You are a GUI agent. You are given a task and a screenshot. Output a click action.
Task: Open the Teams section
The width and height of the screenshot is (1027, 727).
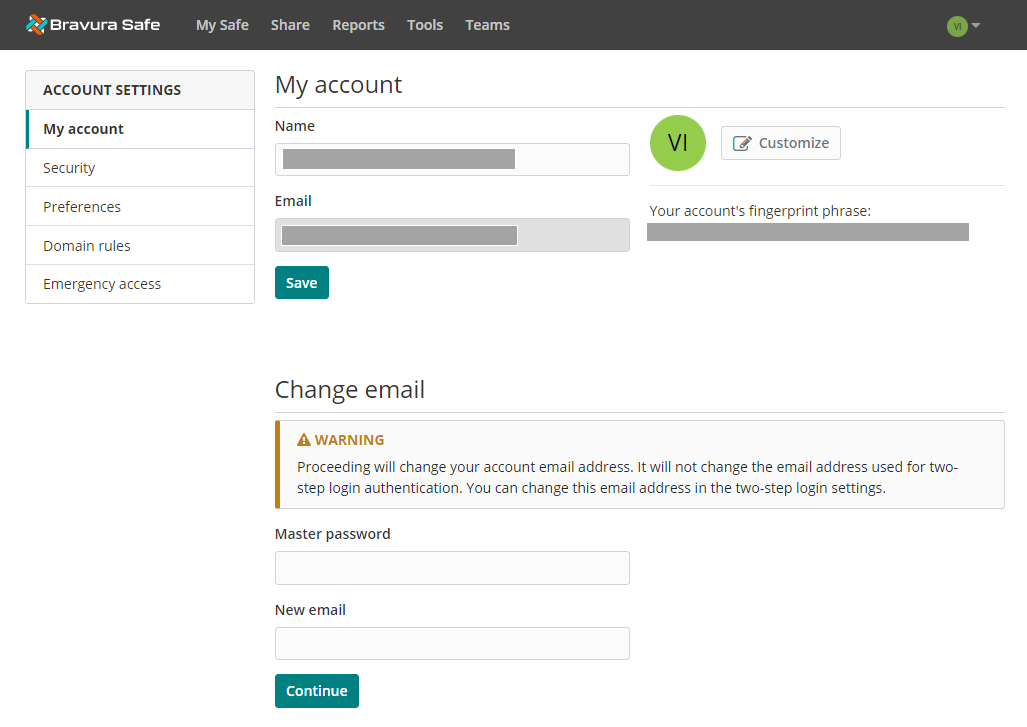click(487, 25)
